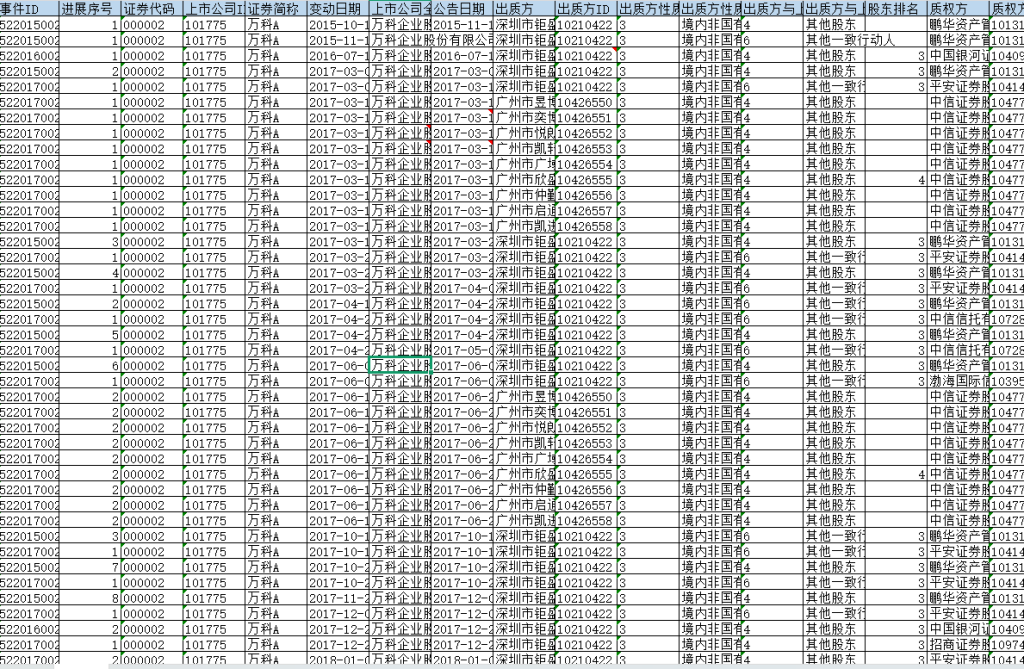Click the 进展序号 cell with value 7
The image size is (1024, 669).
[x=90, y=567]
